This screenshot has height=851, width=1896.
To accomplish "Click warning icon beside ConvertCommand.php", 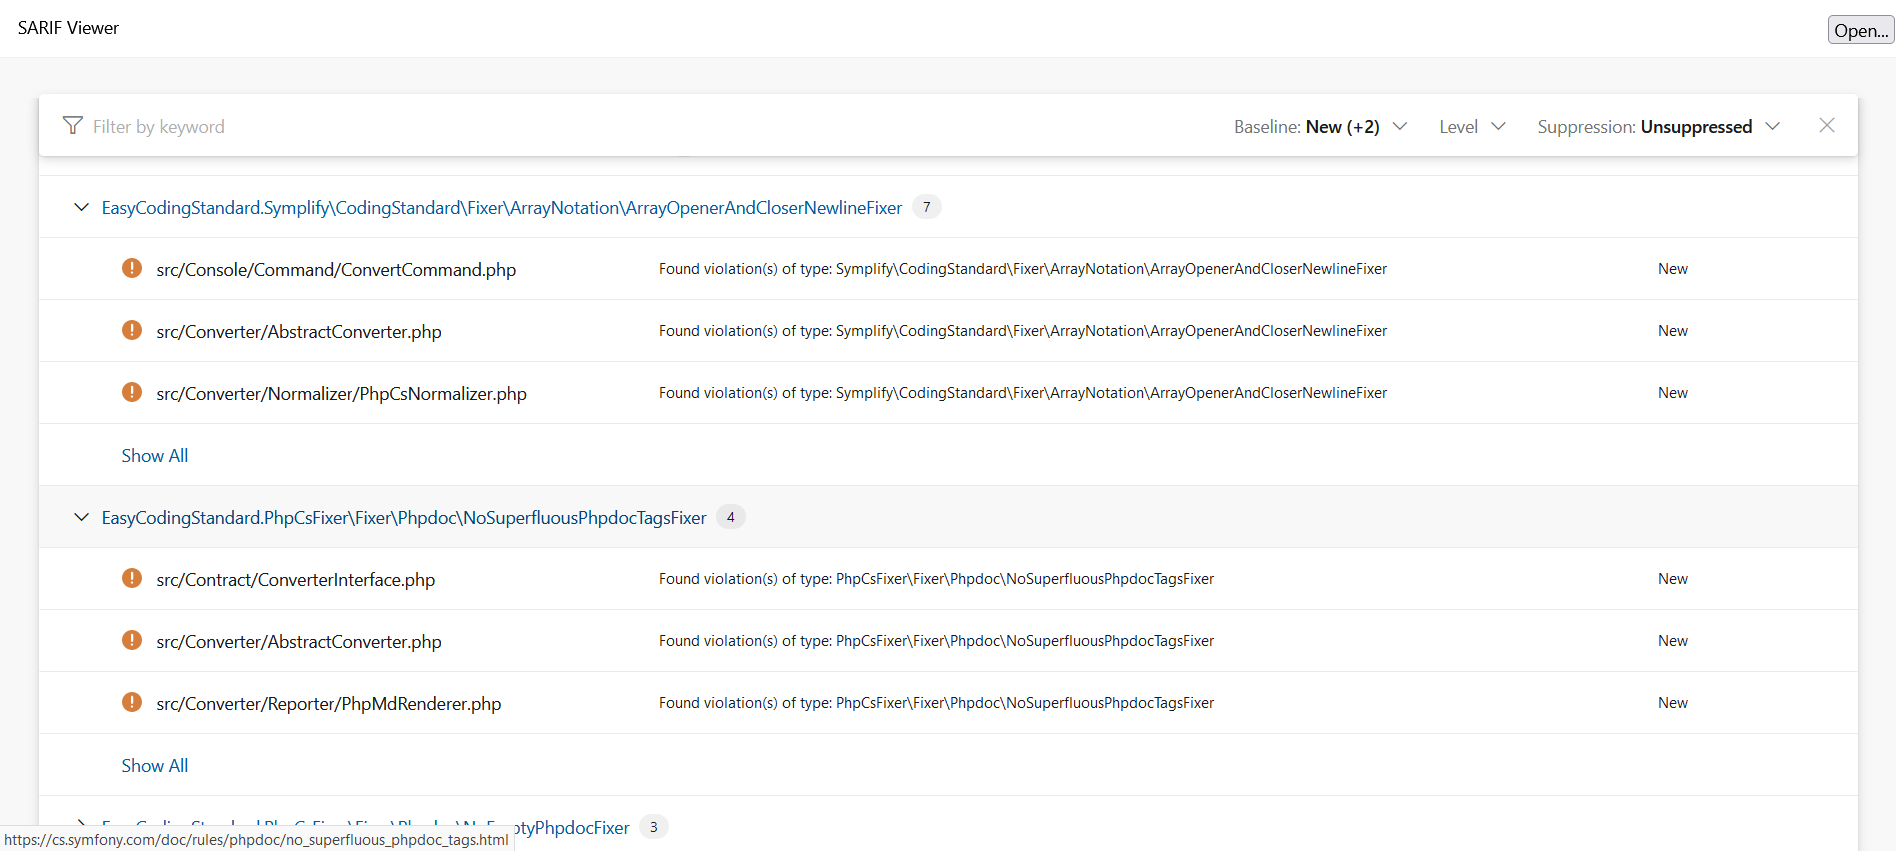I will (132, 268).
